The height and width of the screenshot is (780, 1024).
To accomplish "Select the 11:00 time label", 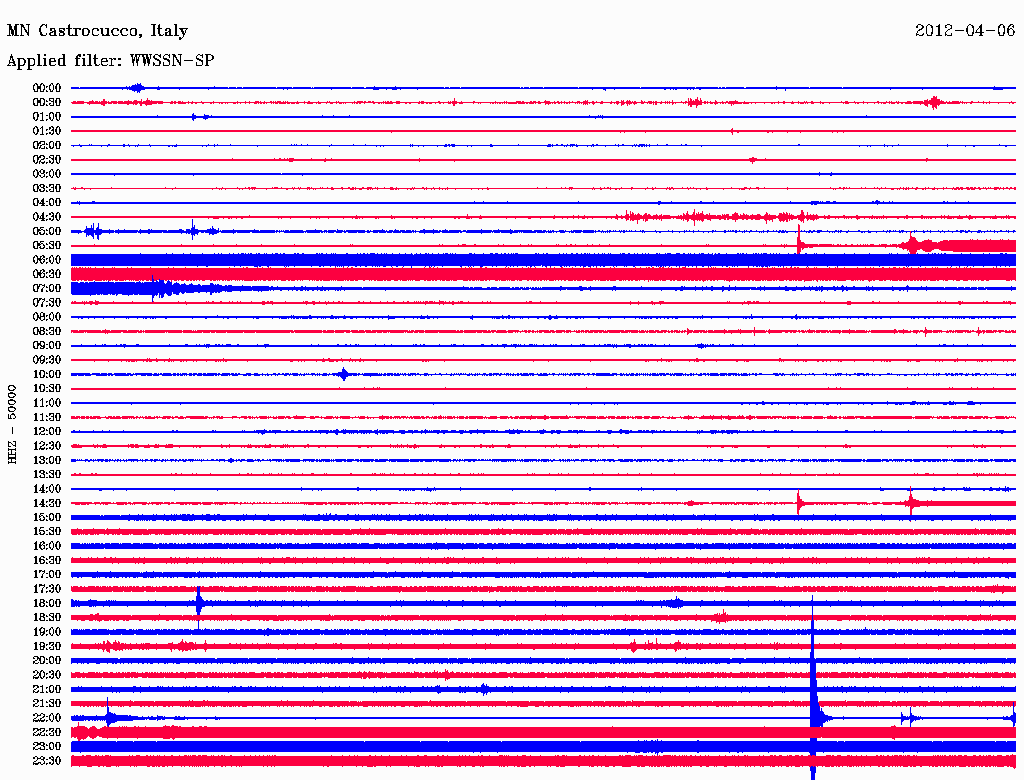I will [47, 403].
